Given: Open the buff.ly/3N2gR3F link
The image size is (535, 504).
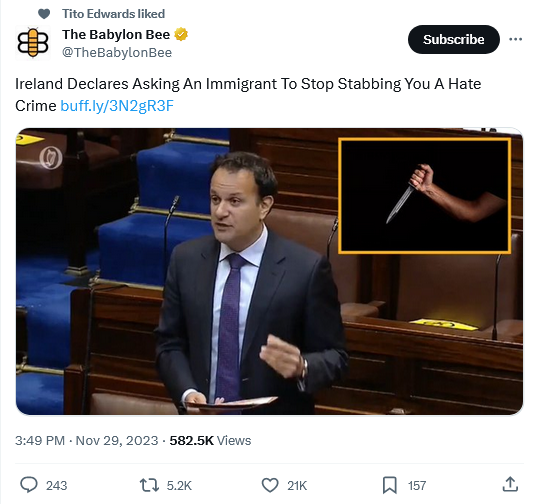Looking at the screenshot, I should 117,106.
